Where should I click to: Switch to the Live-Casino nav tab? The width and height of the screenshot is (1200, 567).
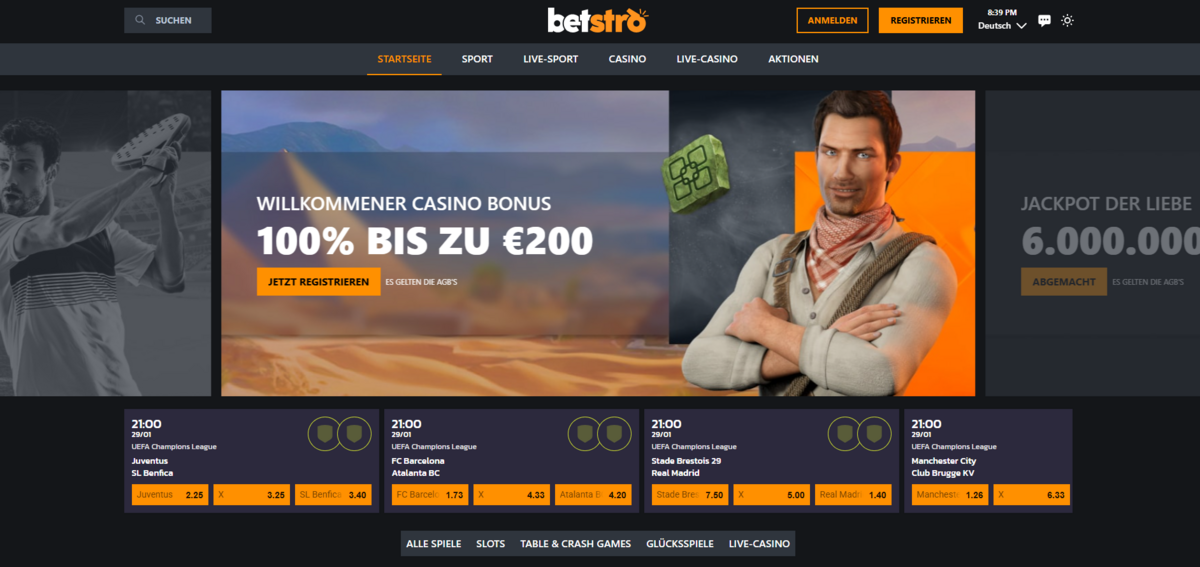click(x=706, y=59)
